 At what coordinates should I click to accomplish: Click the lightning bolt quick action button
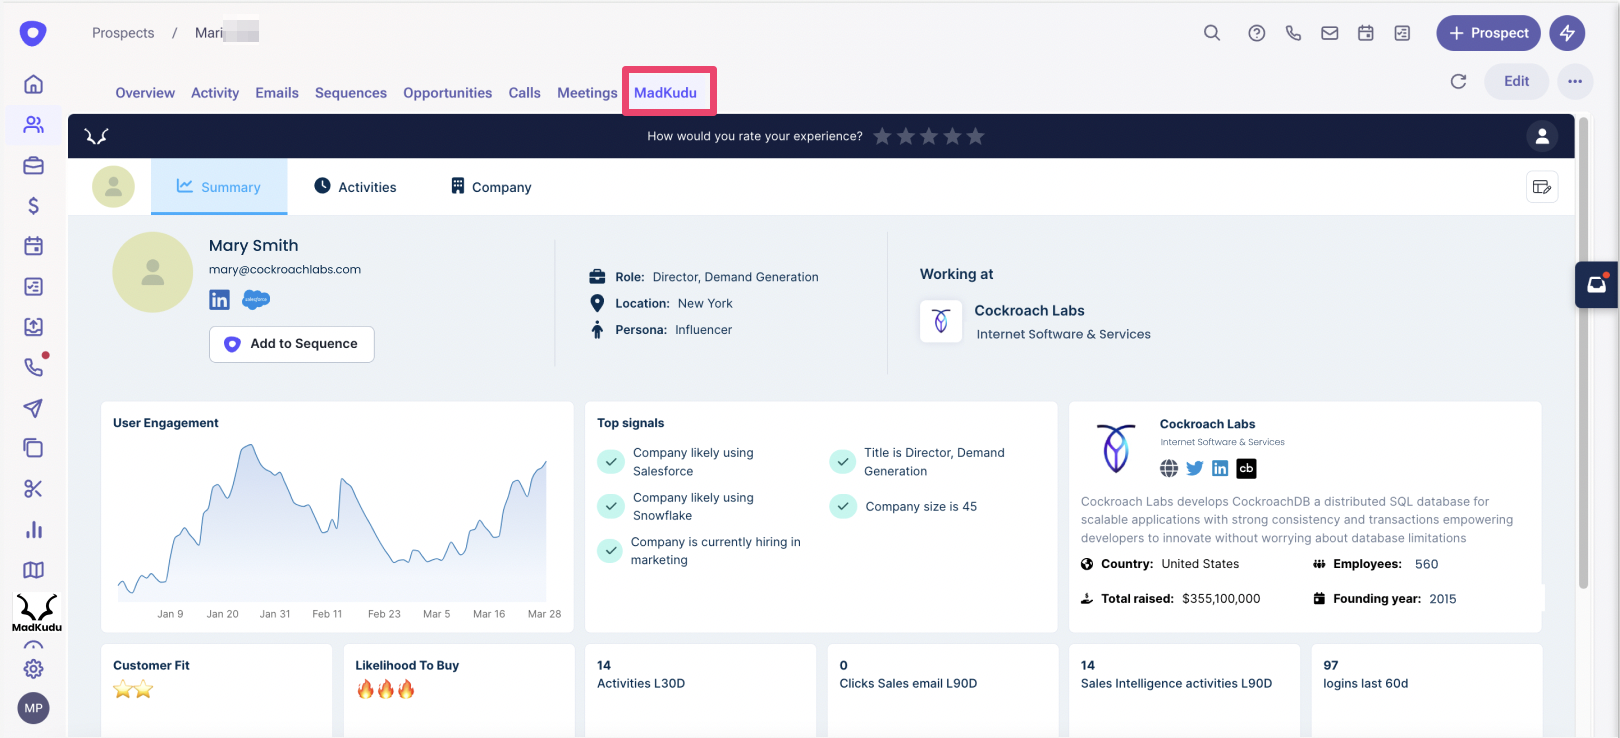1567,33
